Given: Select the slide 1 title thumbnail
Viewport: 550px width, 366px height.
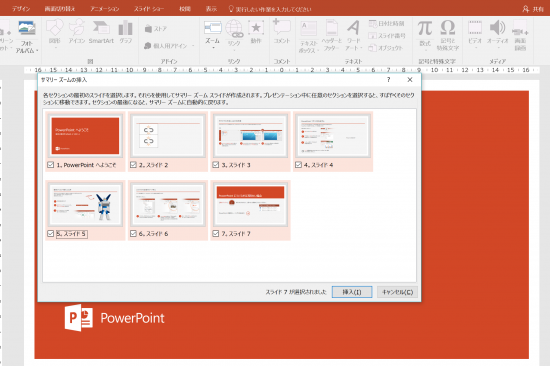Looking at the screenshot, I should click(85, 136).
